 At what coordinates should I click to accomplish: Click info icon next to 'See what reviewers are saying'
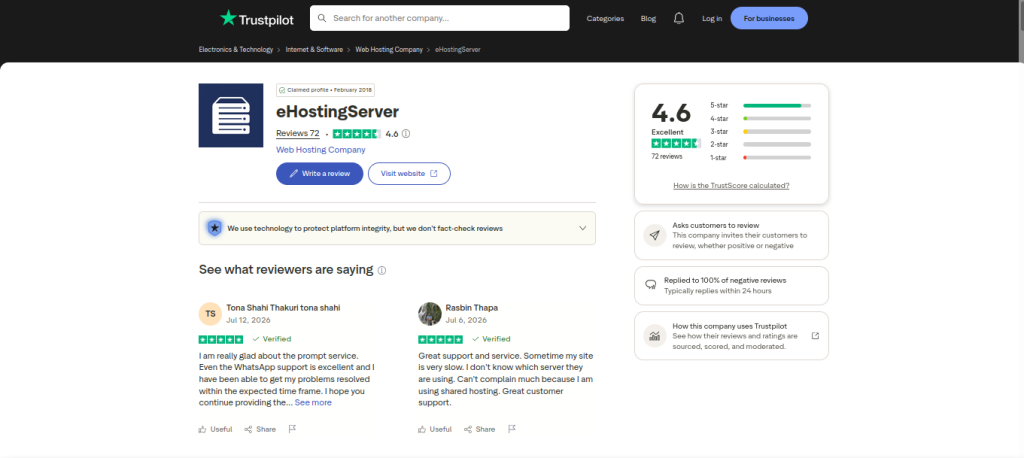coord(382,270)
